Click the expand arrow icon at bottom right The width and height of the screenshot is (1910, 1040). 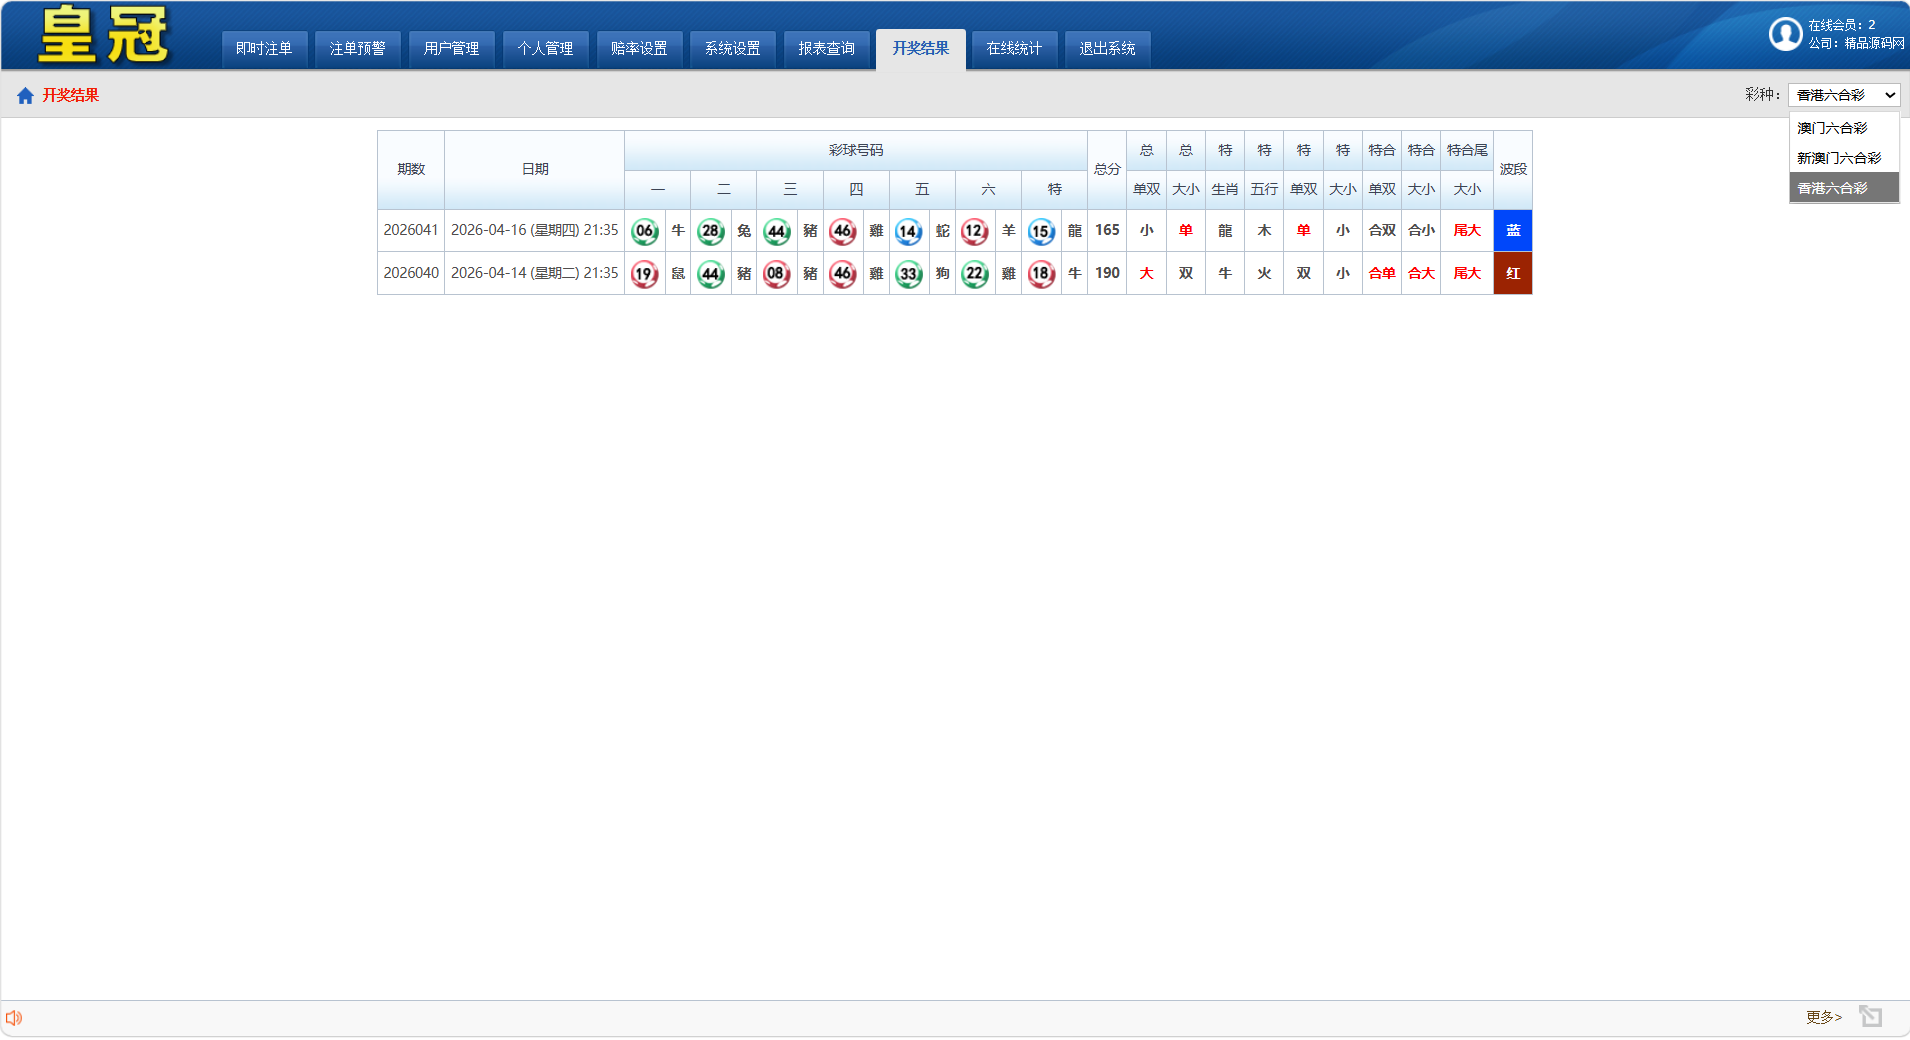click(x=1870, y=1017)
